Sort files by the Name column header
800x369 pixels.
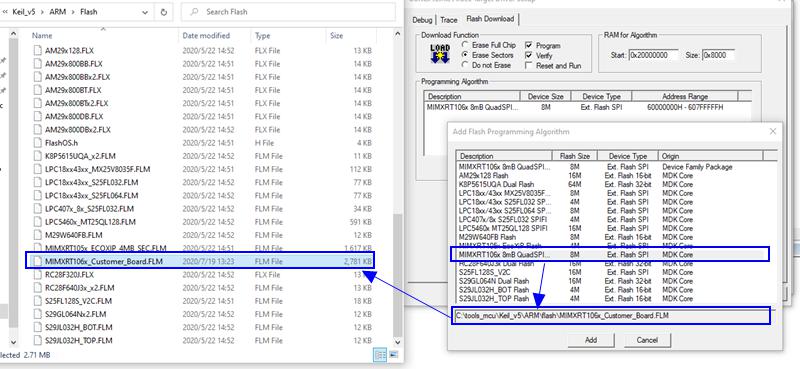coord(42,36)
